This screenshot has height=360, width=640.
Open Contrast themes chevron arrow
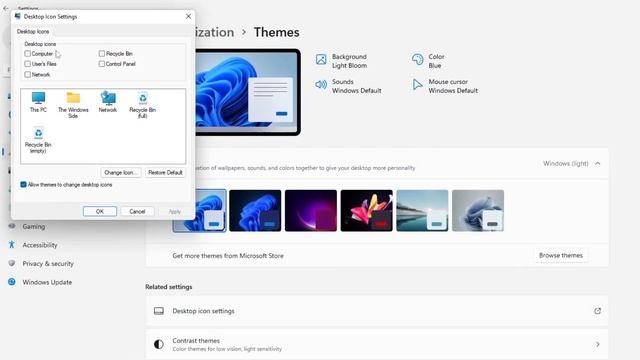coord(598,344)
